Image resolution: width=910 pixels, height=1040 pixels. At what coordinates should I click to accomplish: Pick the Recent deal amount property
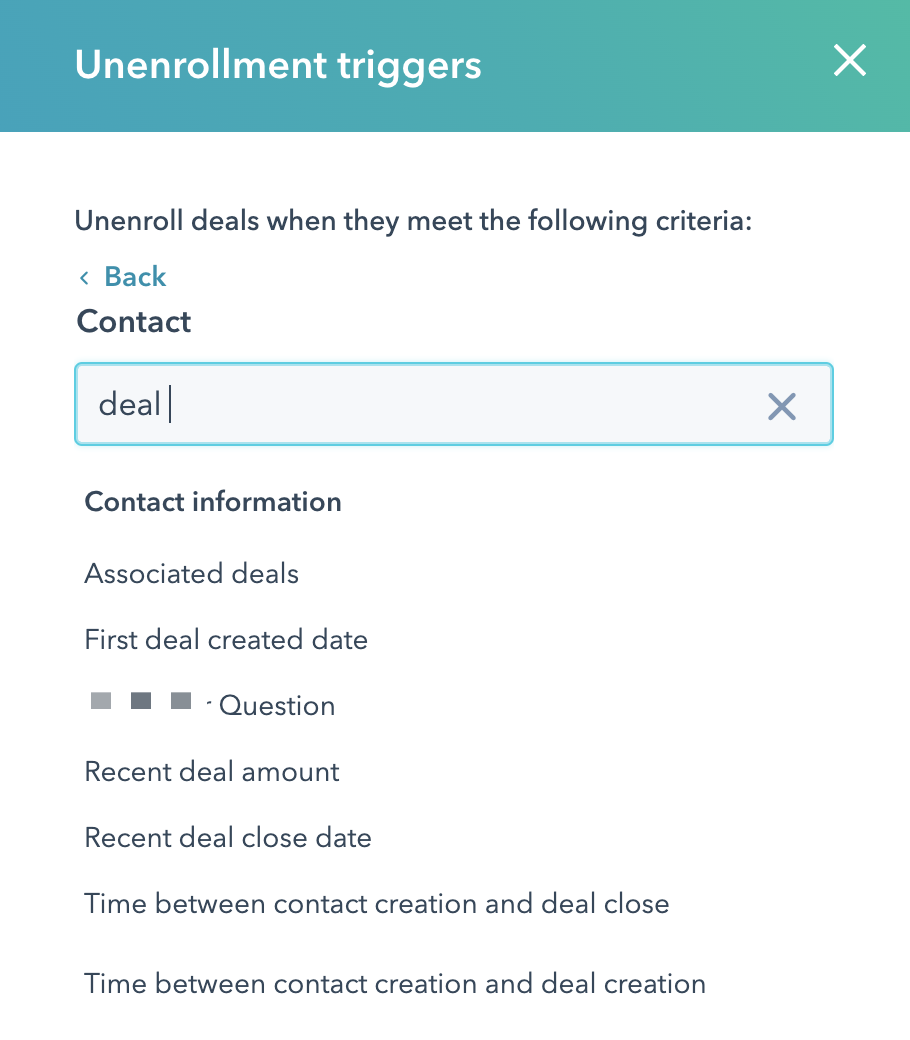(212, 772)
